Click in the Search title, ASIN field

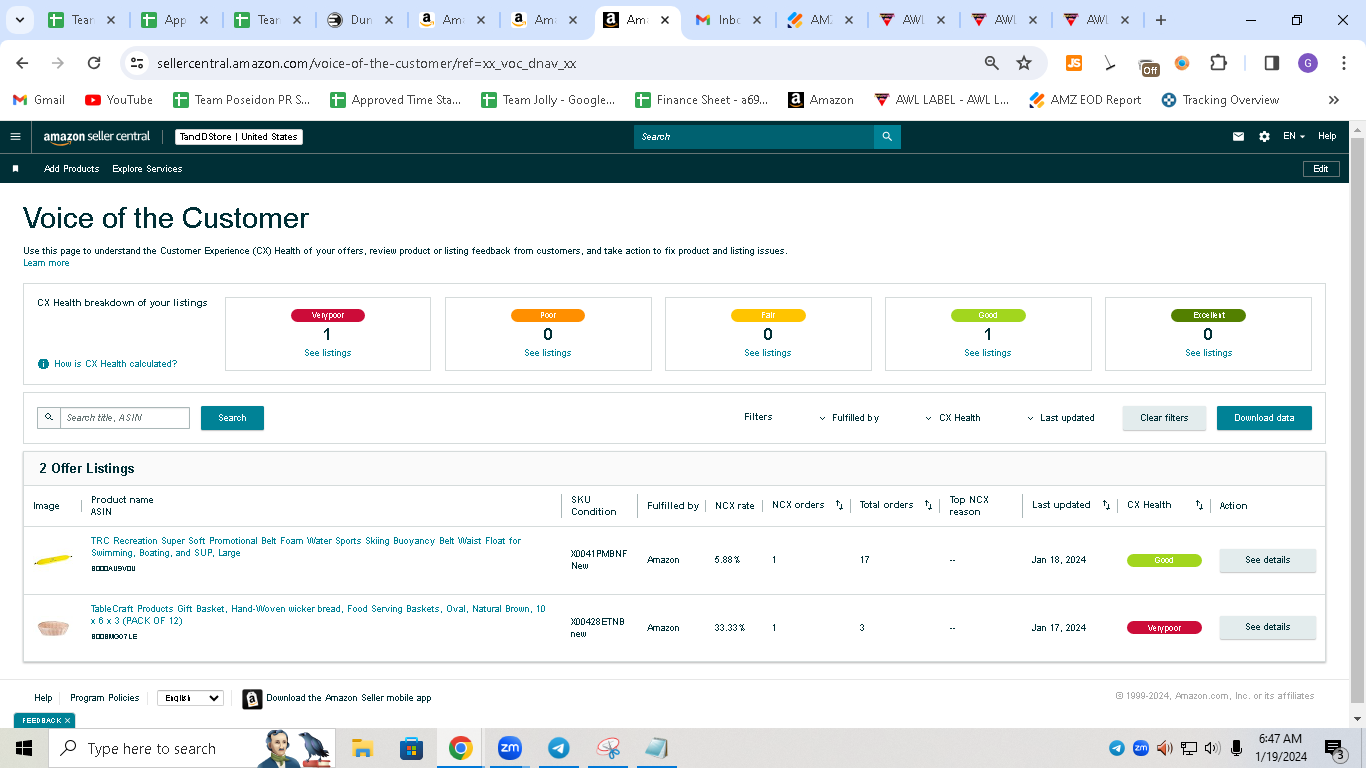[x=125, y=418]
